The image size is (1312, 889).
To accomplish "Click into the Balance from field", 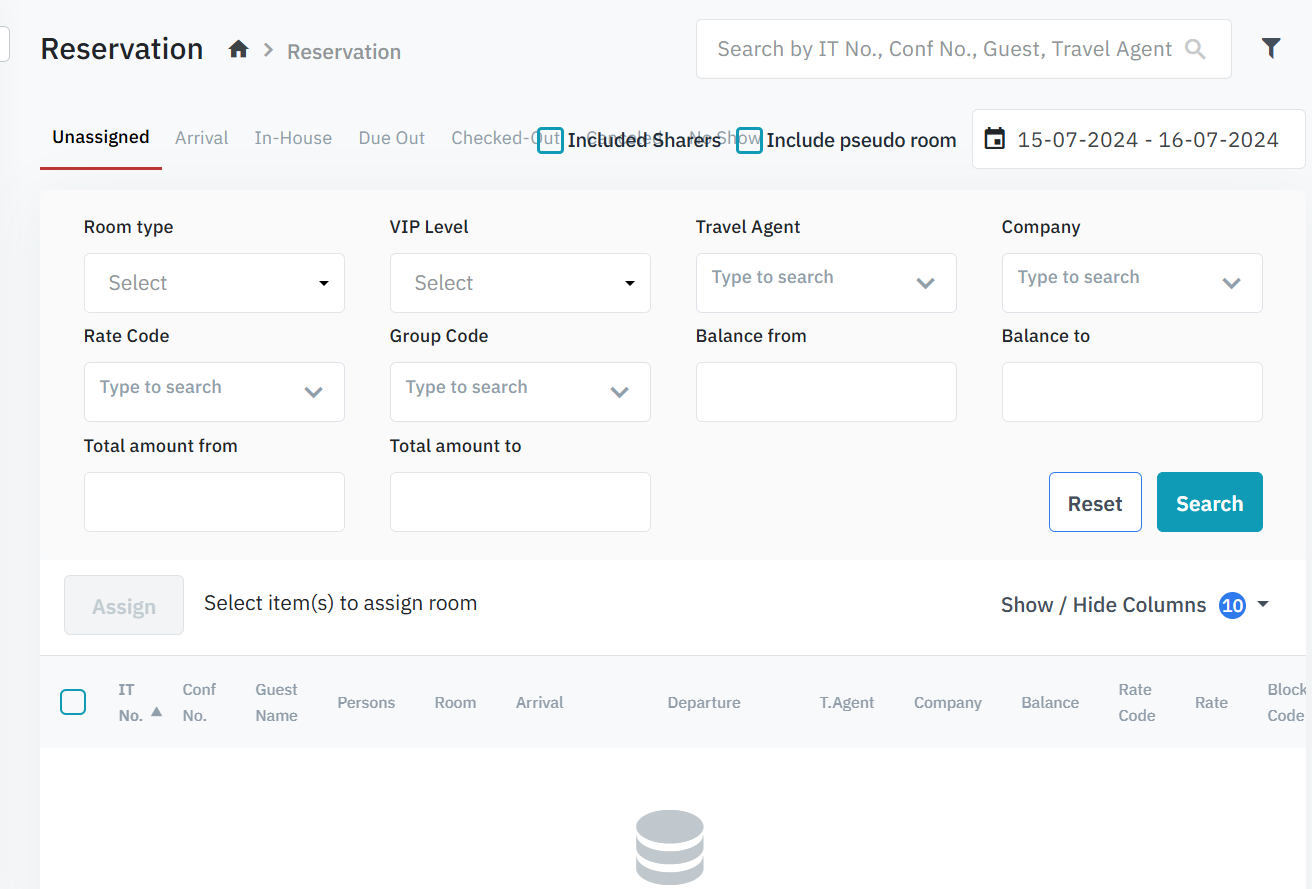I will click(826, 392).
